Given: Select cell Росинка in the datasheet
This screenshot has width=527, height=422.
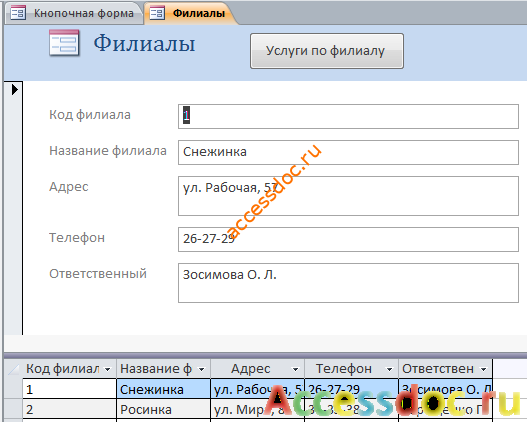Looking at the screenshot, I should pos(163,409).
